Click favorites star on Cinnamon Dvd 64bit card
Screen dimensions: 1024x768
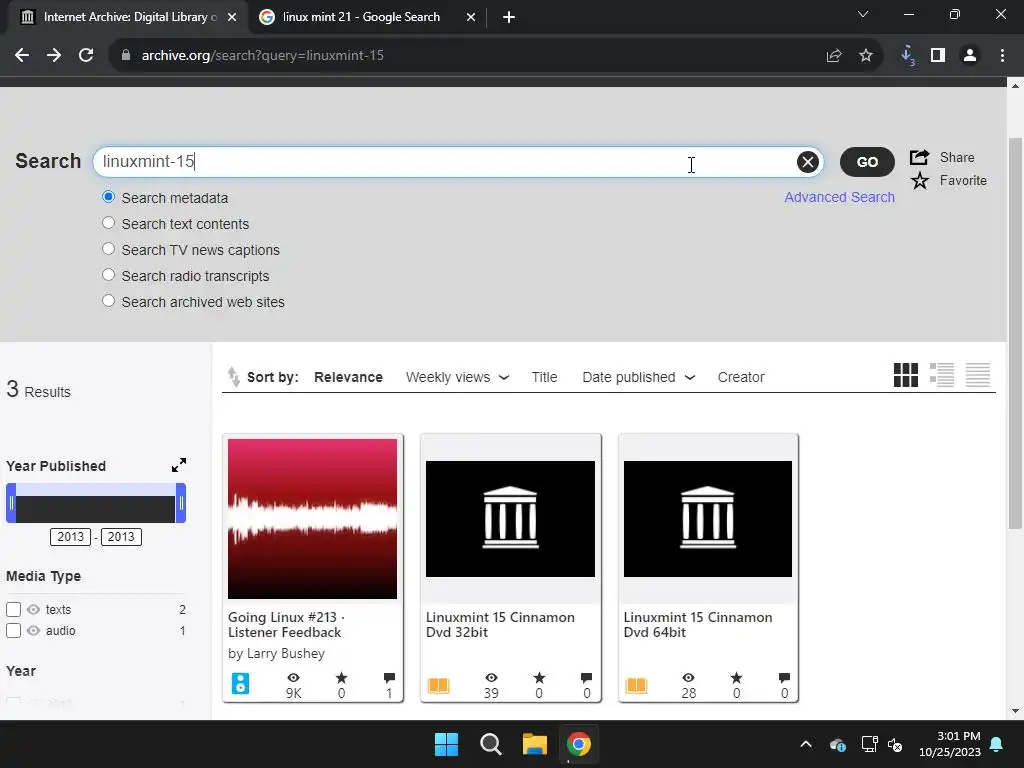[x=737, y=678]
